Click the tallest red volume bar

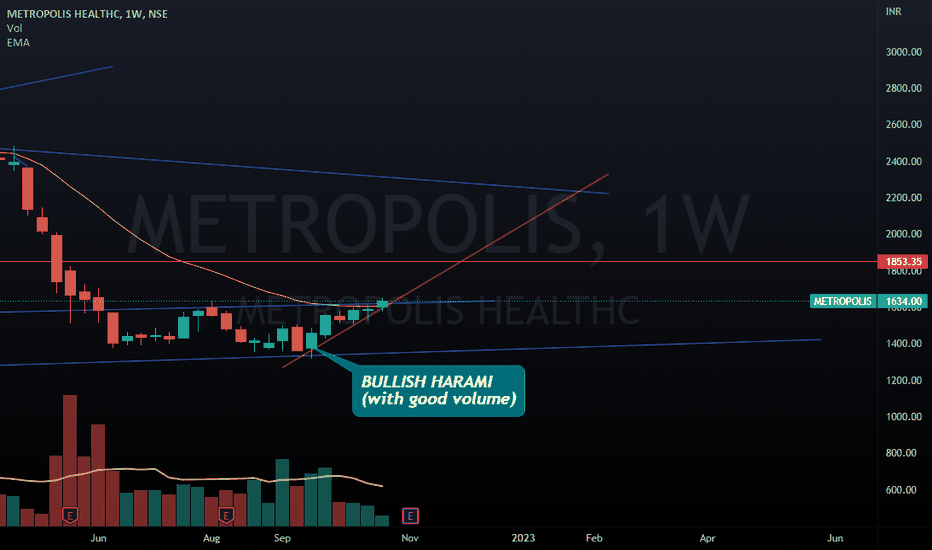pyautogui.click(x=70, y=460)
